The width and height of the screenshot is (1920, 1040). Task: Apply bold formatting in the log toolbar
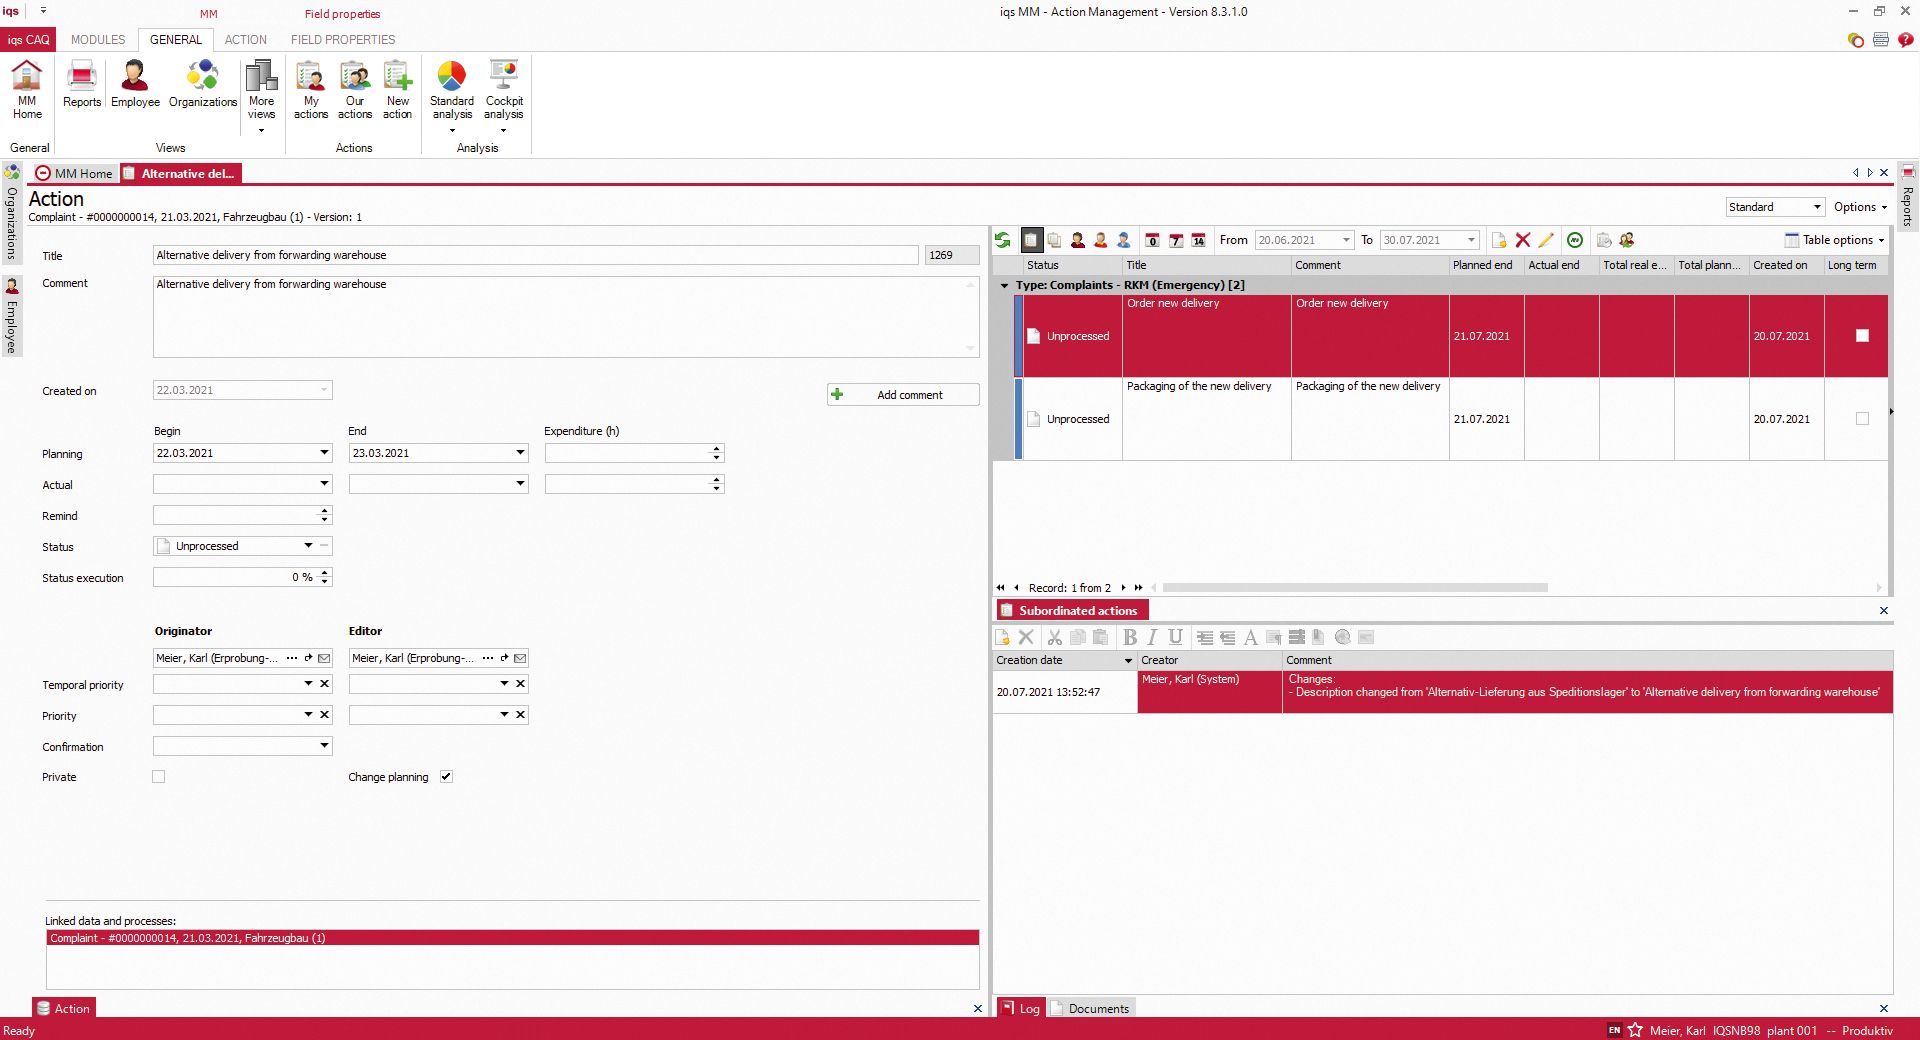pos(1129,638)
